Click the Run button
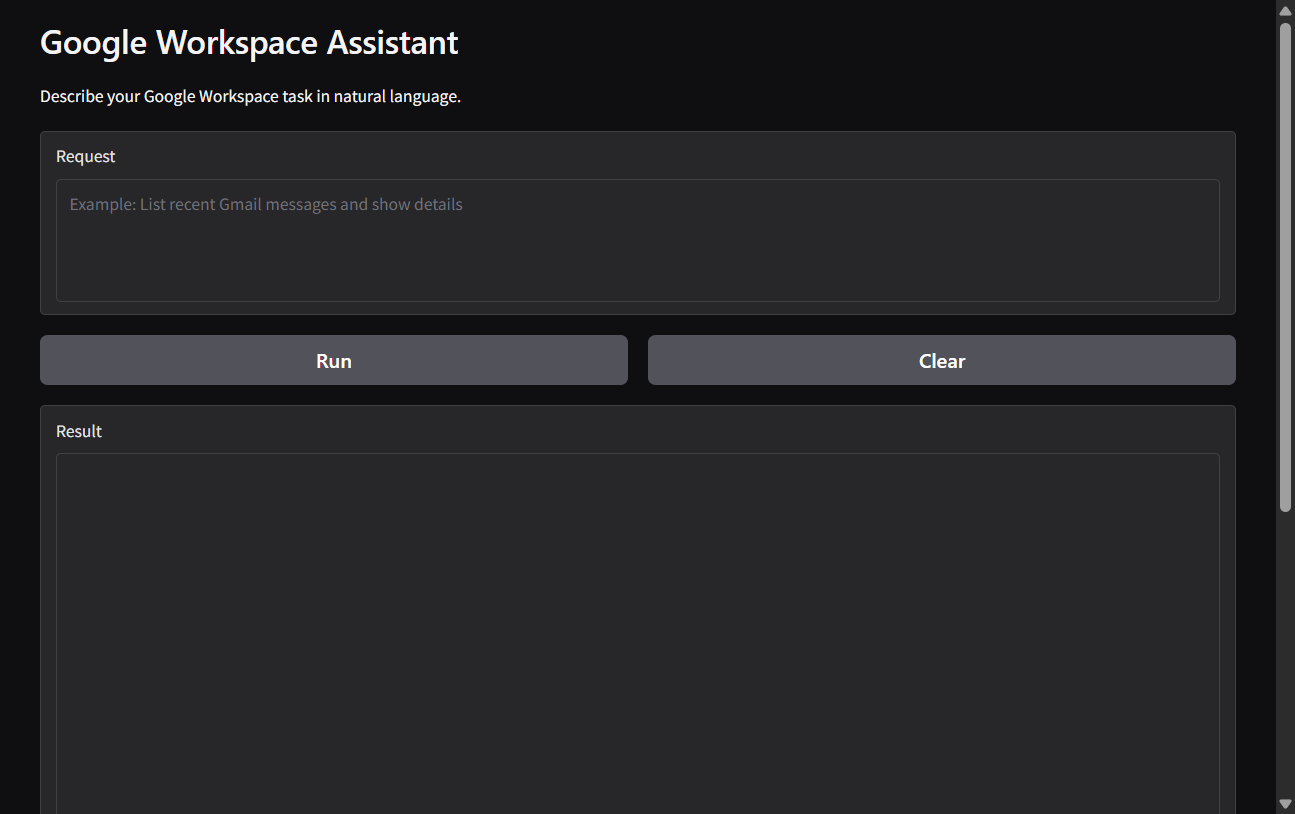Screen dimensions: 1295x814 click(x=333, y=360)
